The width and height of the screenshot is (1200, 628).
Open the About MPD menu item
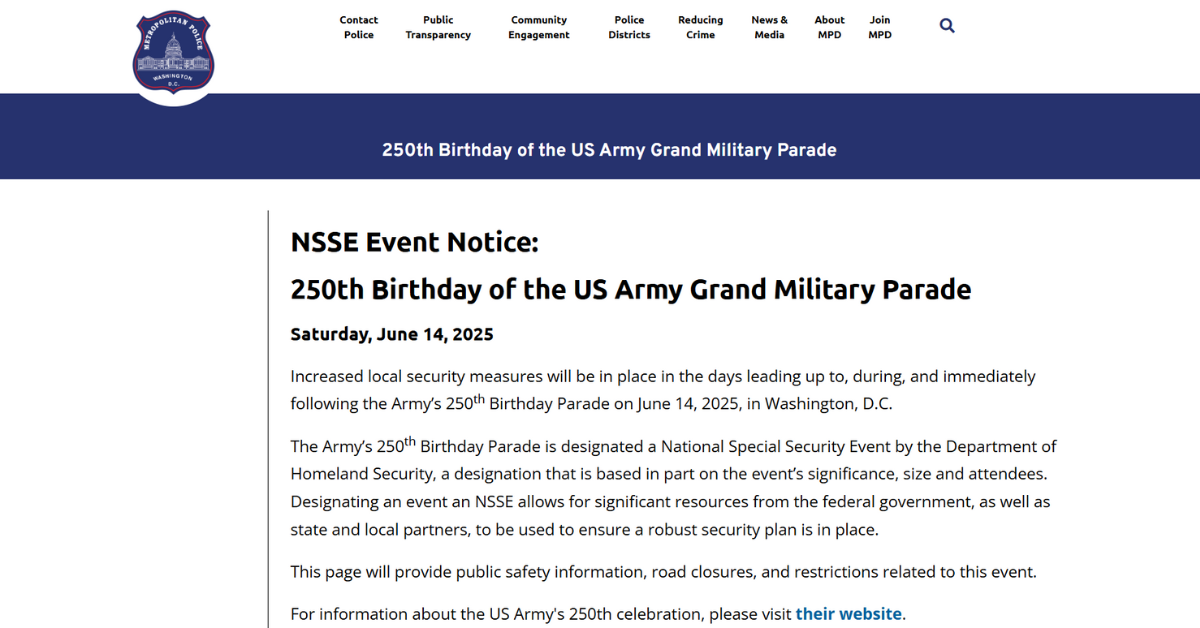[829, 27]
